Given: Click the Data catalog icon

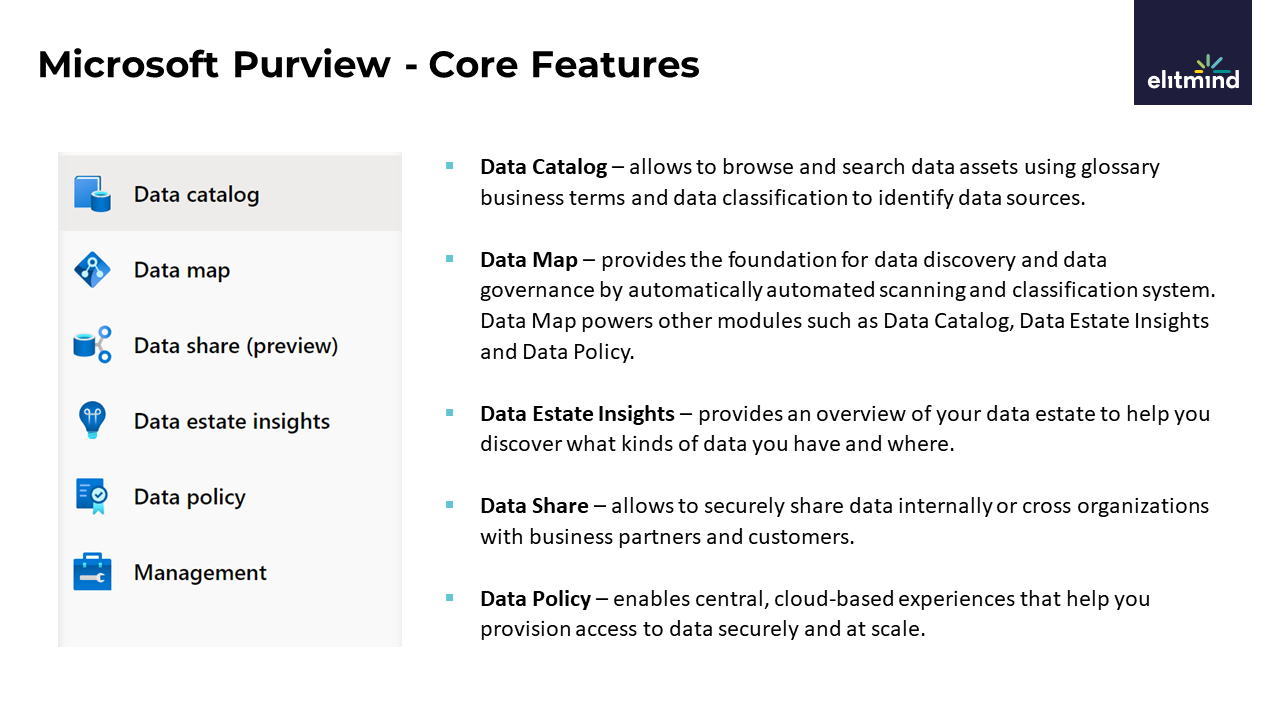Looking at the screenshot, I should point(92,194).
